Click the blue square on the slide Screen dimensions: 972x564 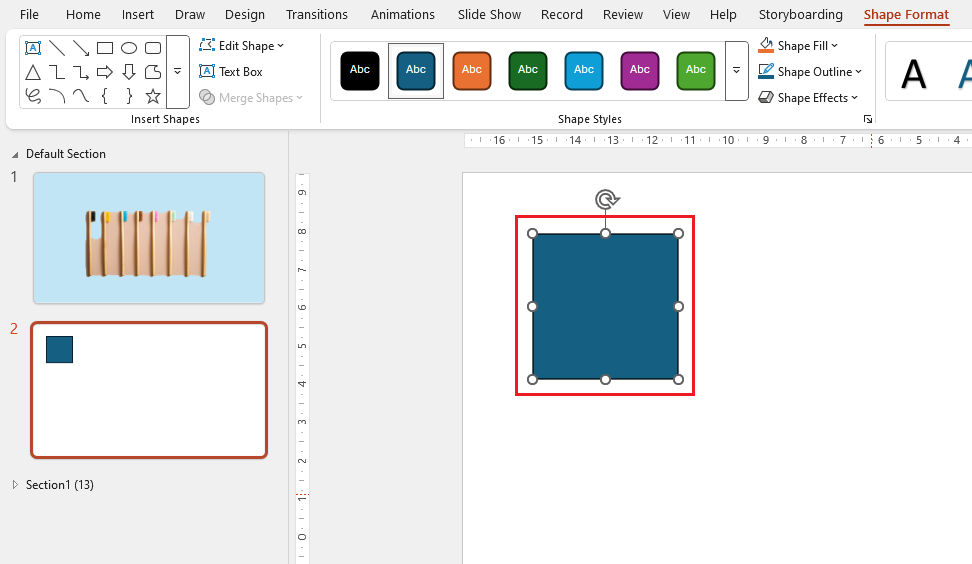[605, 306]
